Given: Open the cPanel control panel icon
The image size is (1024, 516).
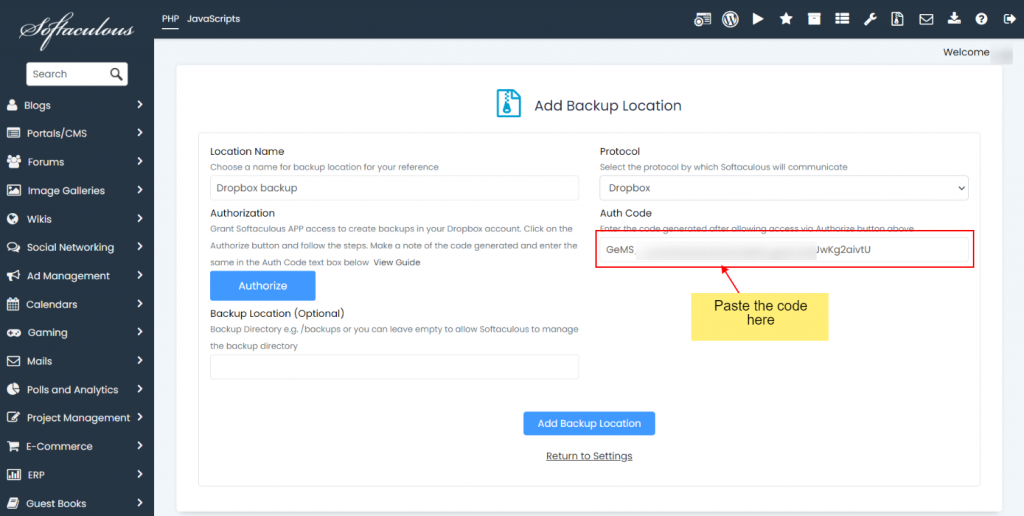Looking at the screenshot, I should [702, 19].
